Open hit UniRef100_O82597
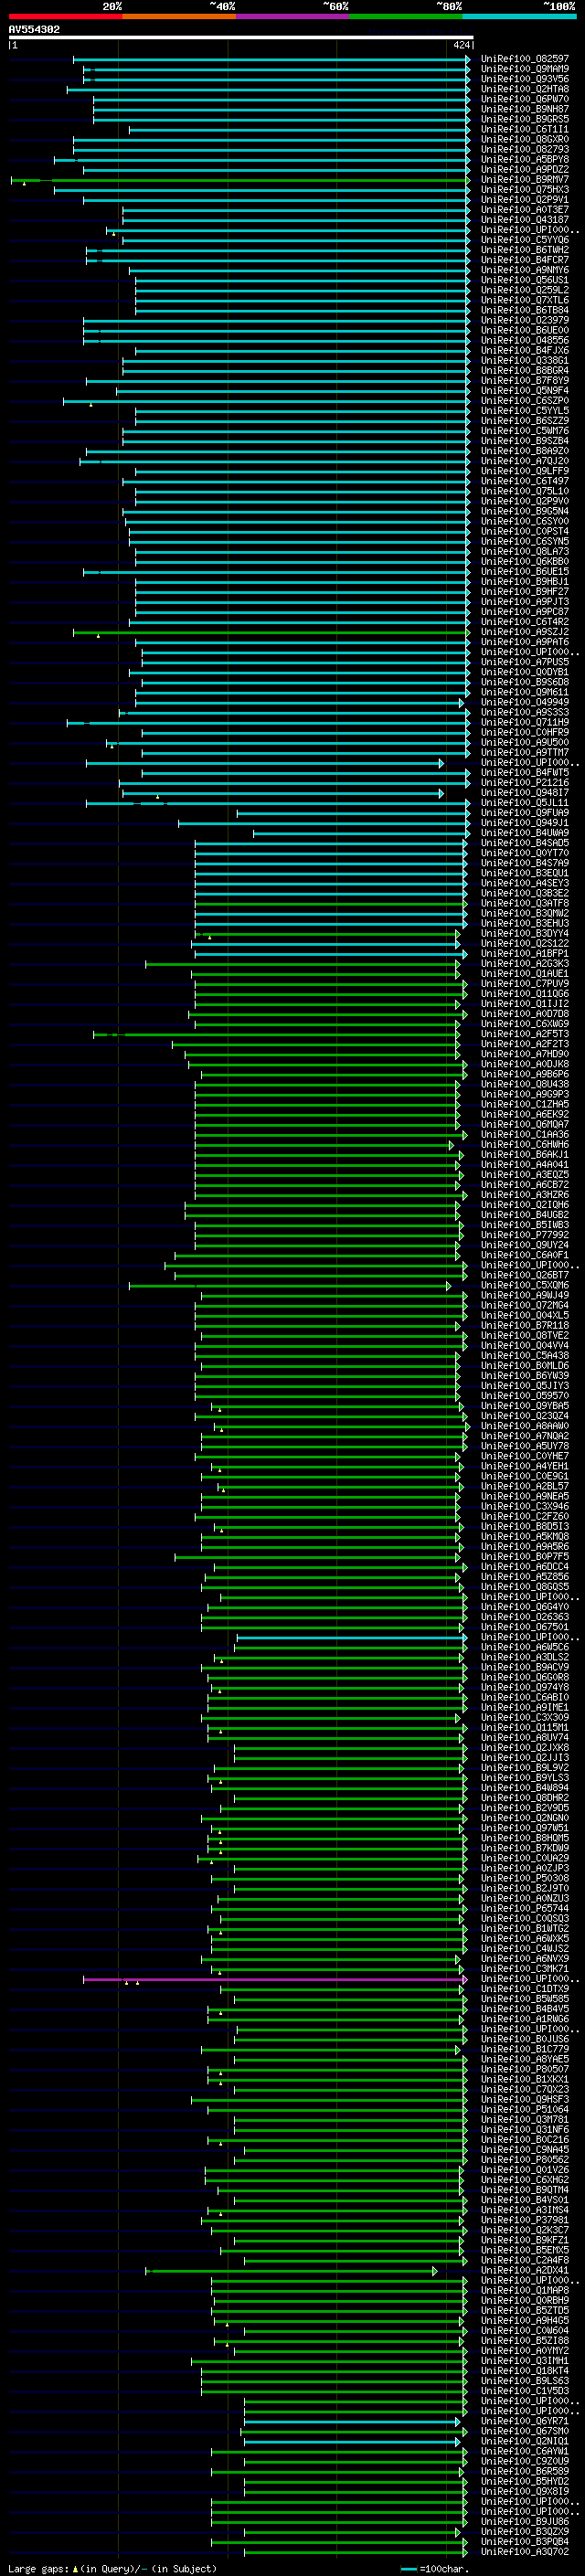Viewport: 585px width, 2576px height. 525,59
